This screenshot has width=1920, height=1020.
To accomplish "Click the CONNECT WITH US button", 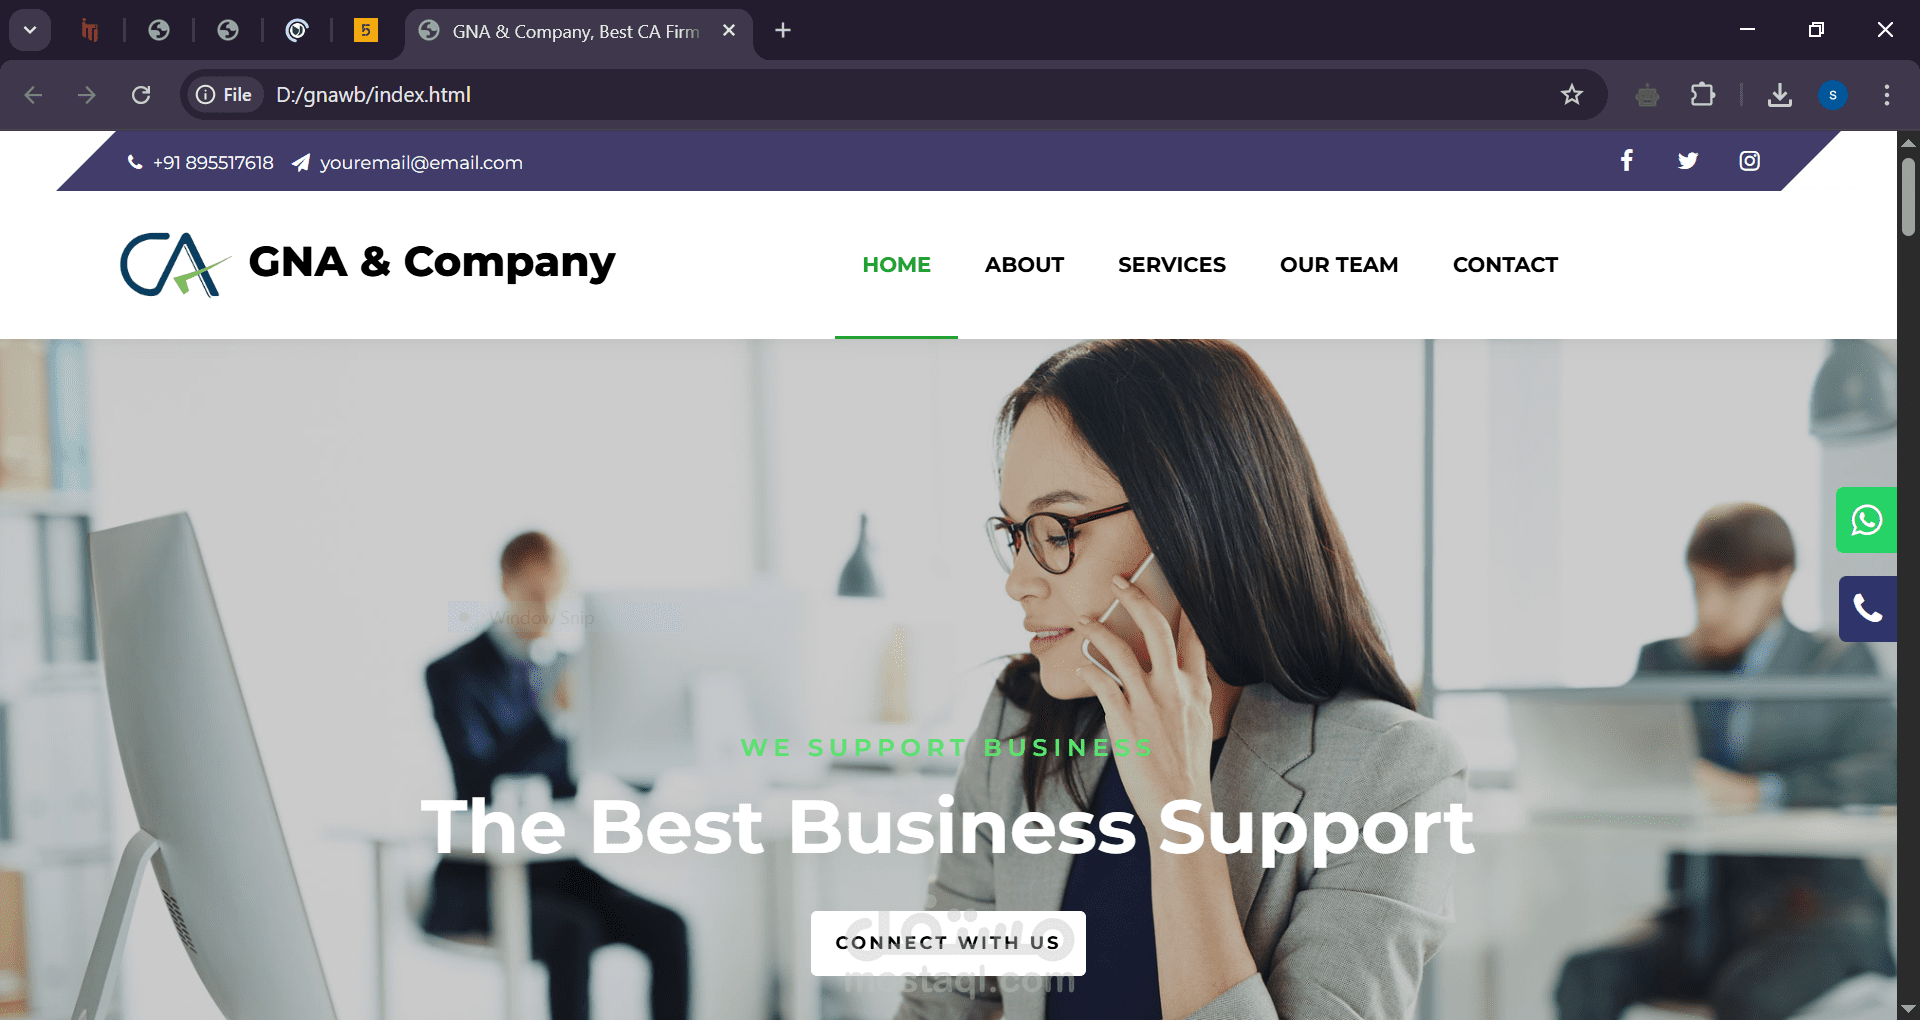I will pos(948,943).
